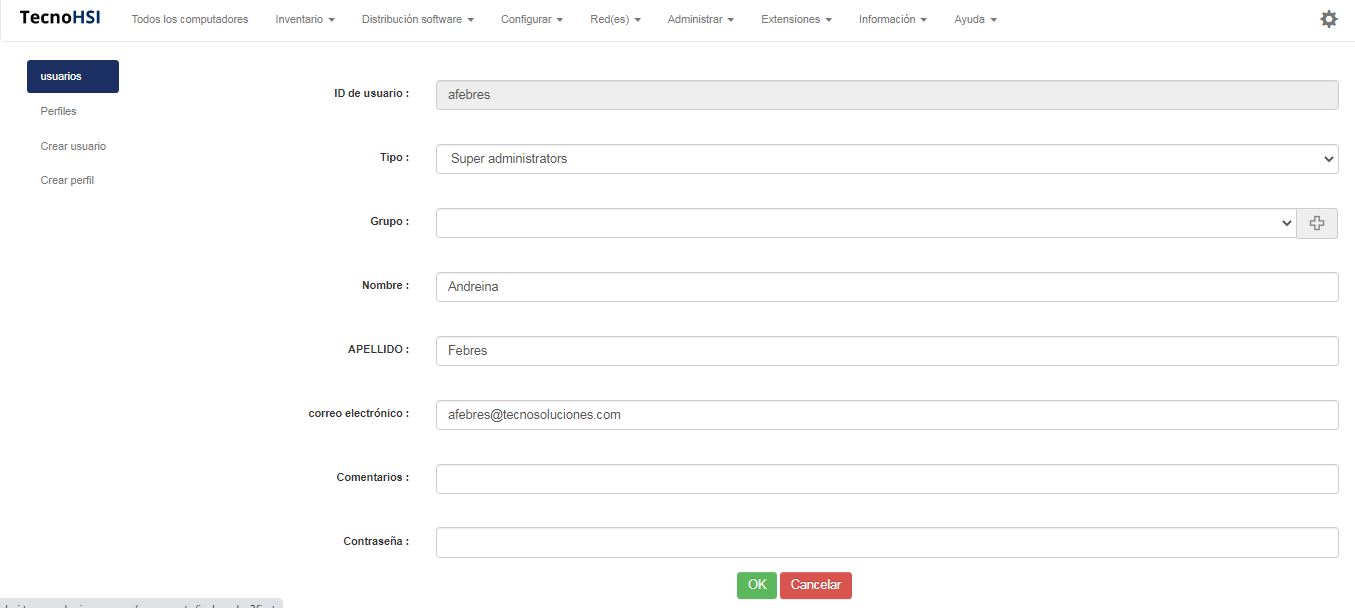
Task: Focus the Contraseña input field
Action: 886,542
